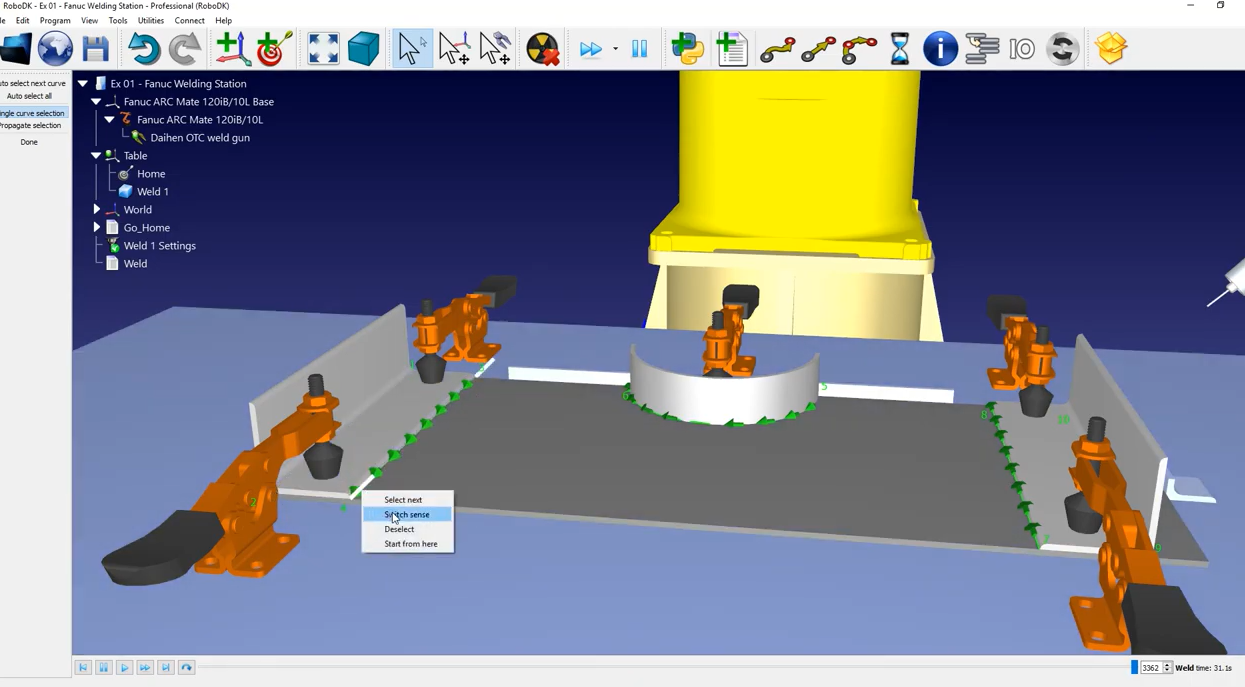Image resolution: width=1245 pixels, height=687 pixels.
Task: Click the Auto select all button
Action: click(x=29, y=96)
